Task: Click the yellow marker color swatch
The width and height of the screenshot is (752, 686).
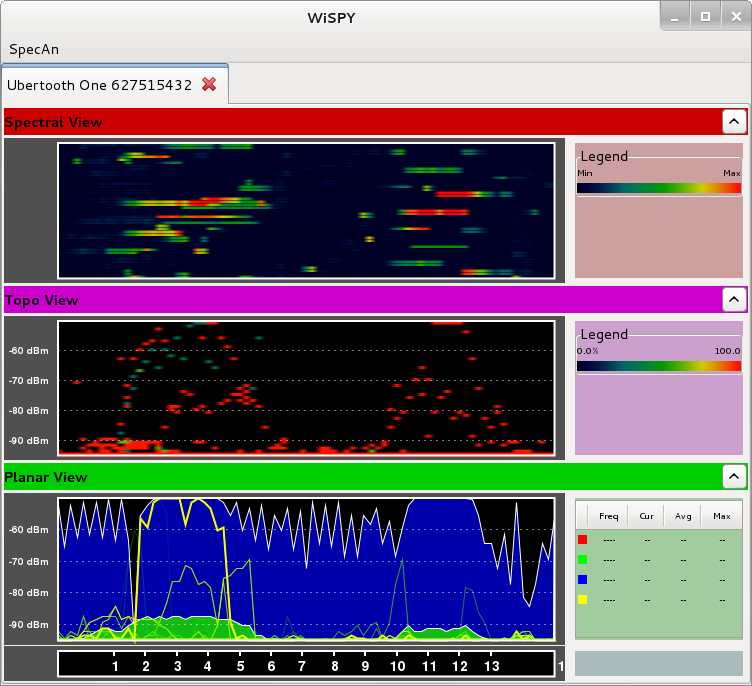Action: [583, 599]
